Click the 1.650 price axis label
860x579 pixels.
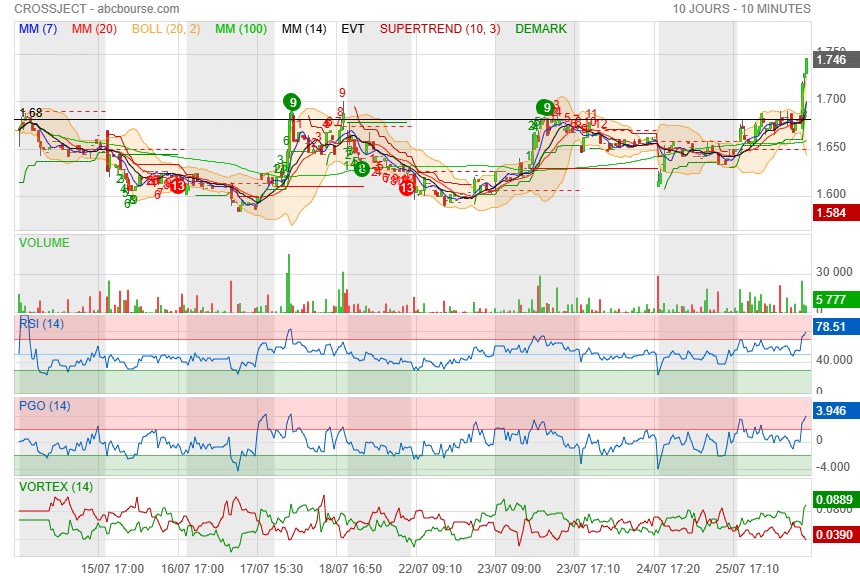[x=831, y=147]
